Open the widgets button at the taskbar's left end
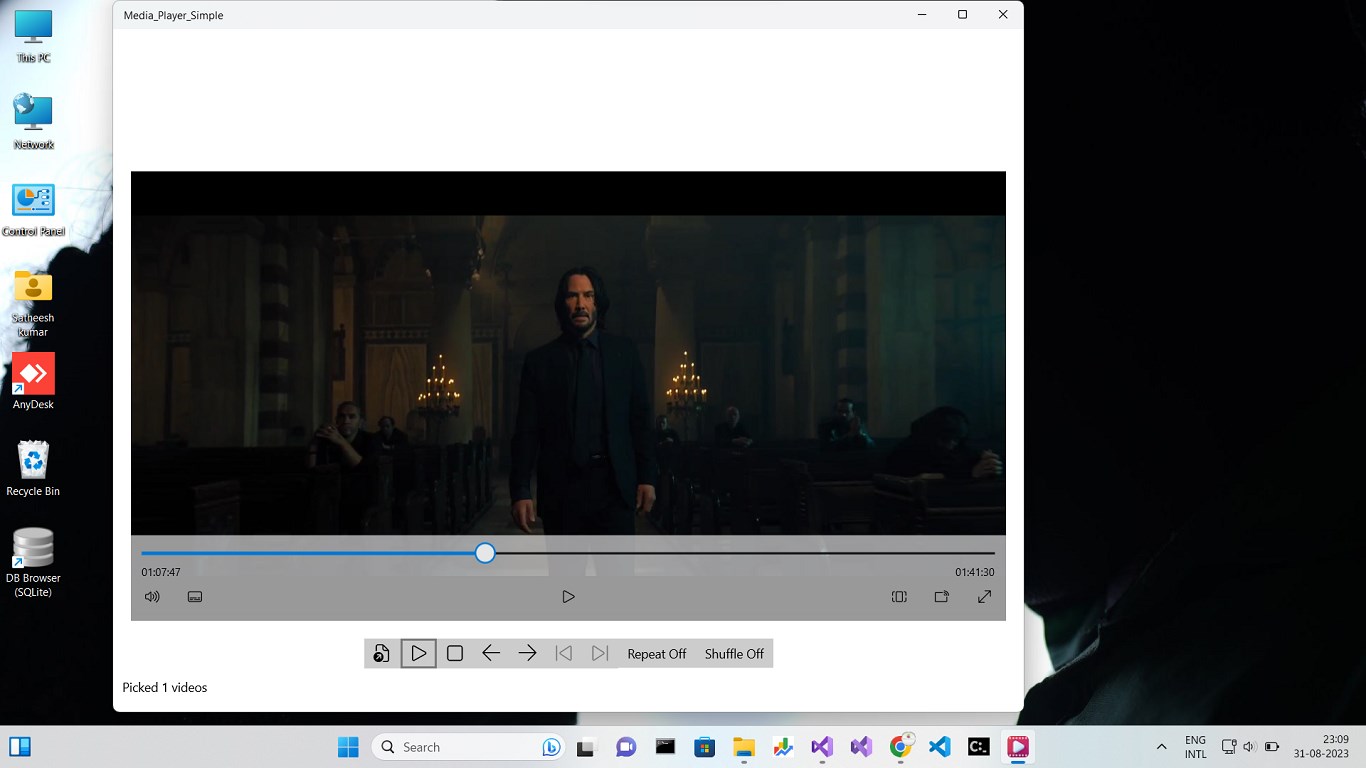The height and width of the screenshot is (768, 1366). click(20, 747)
